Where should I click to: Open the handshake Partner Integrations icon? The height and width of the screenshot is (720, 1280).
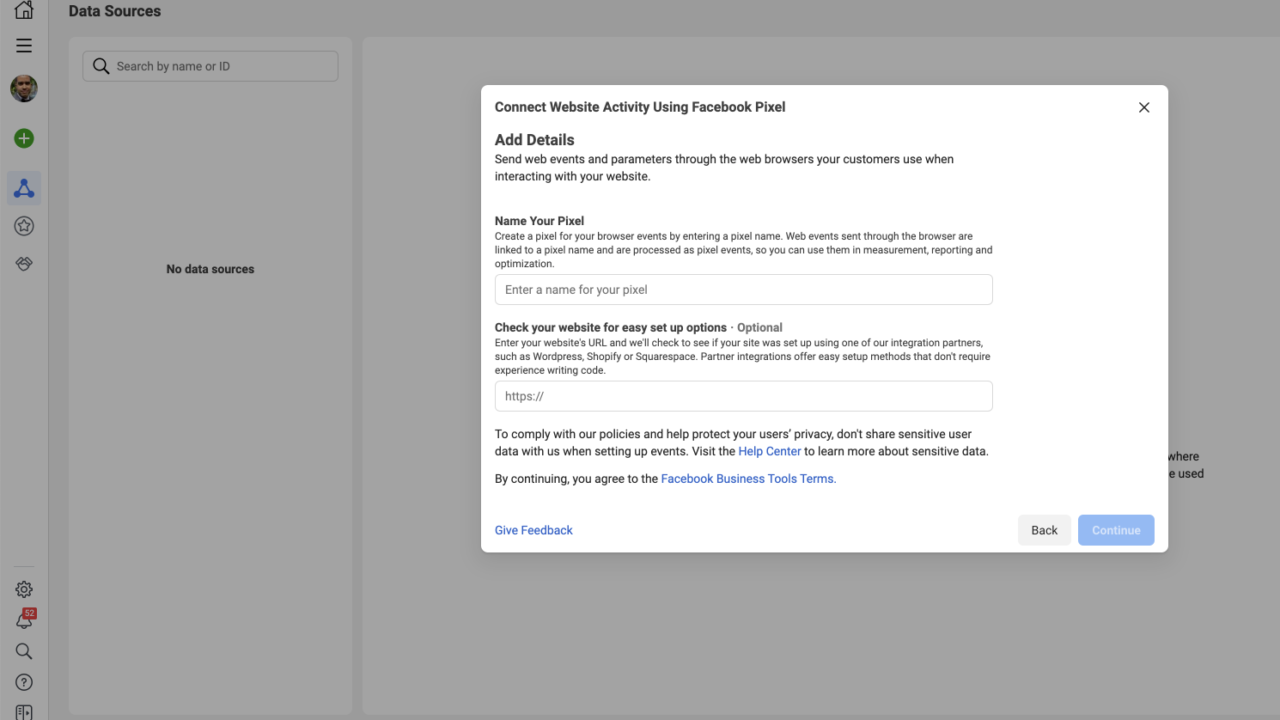coord(24,264)
